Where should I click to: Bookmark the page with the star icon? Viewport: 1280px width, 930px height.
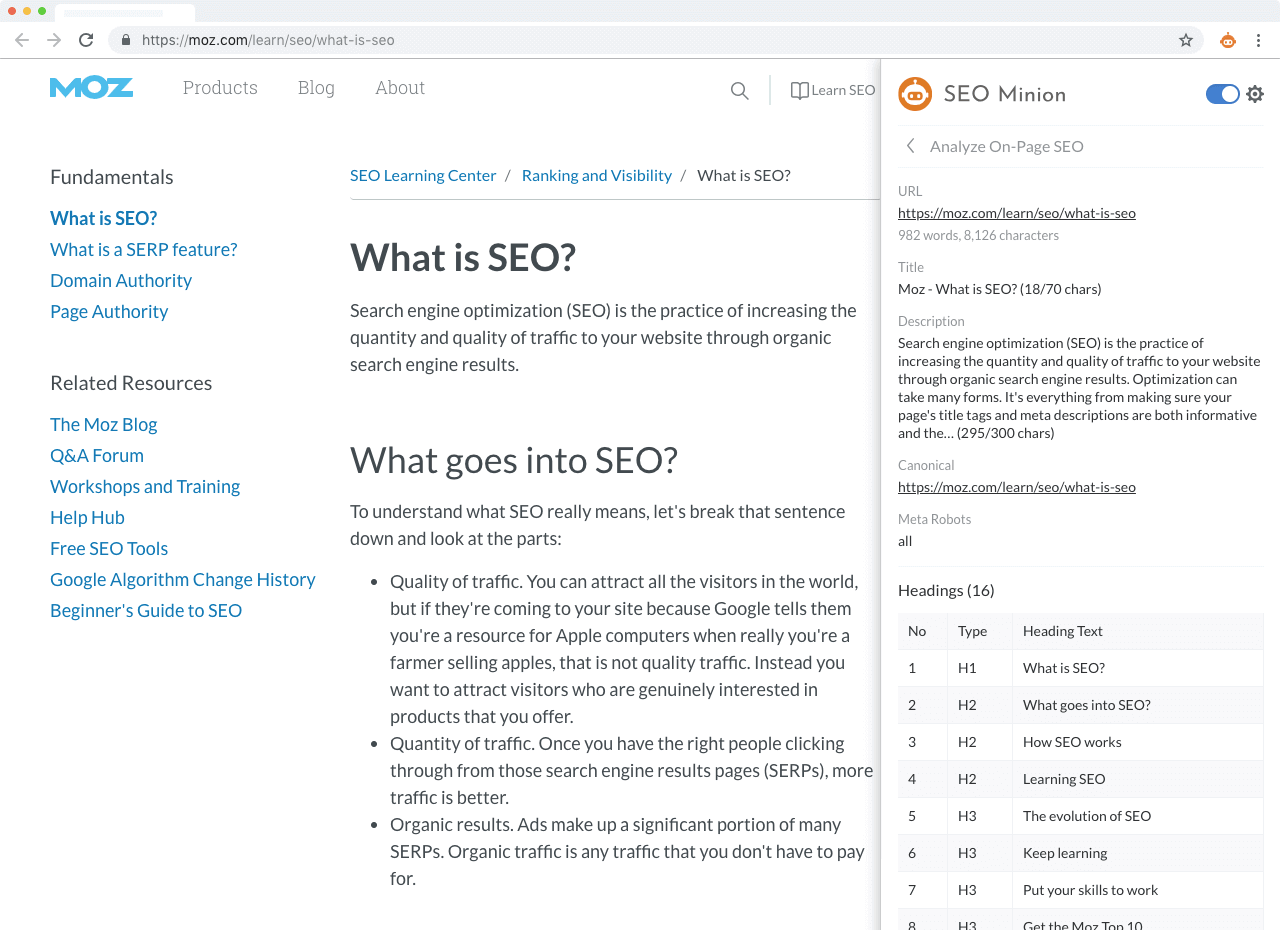pyautogui.click(x=1185, y=40)
